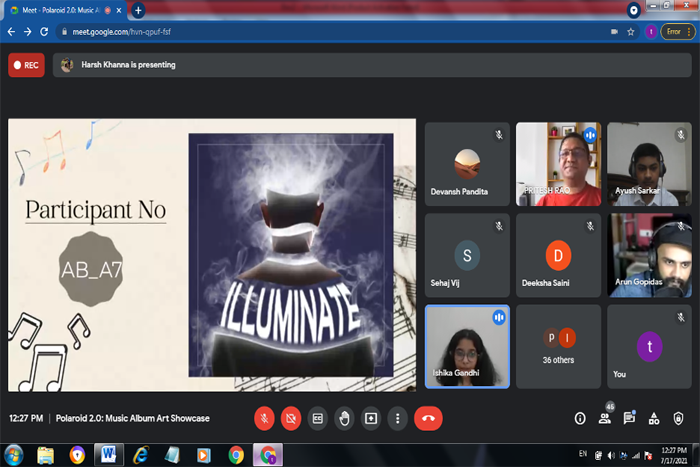
Task: Leave the call with the red hang-up button
Action: pos(428,418)
